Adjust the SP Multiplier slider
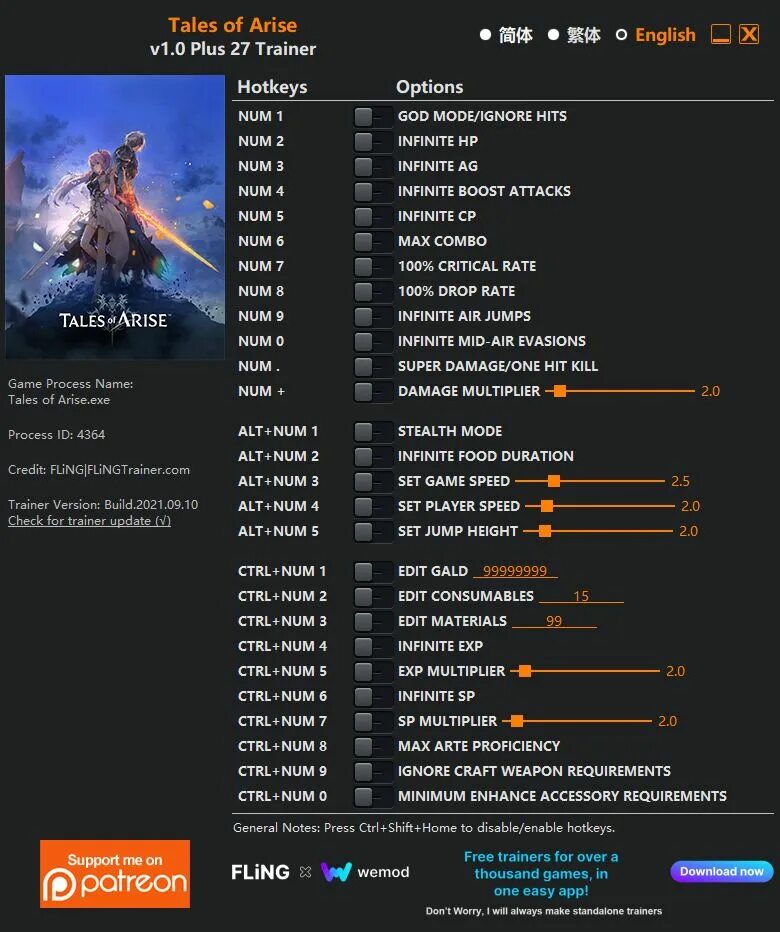Screen dimensions: 780x932 click(x=577, y=722)
